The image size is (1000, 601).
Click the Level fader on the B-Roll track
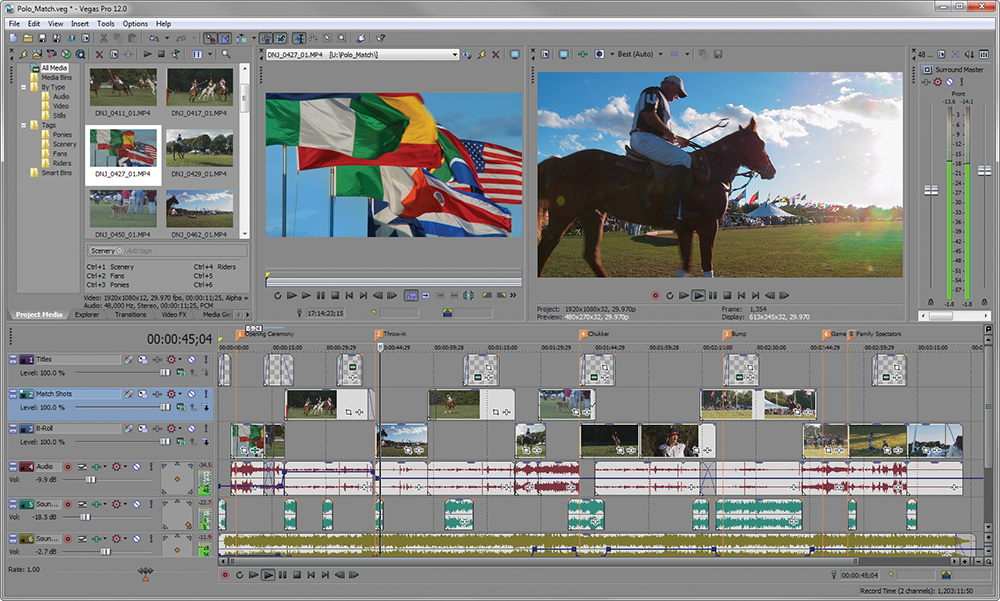[x=166, y=441]
